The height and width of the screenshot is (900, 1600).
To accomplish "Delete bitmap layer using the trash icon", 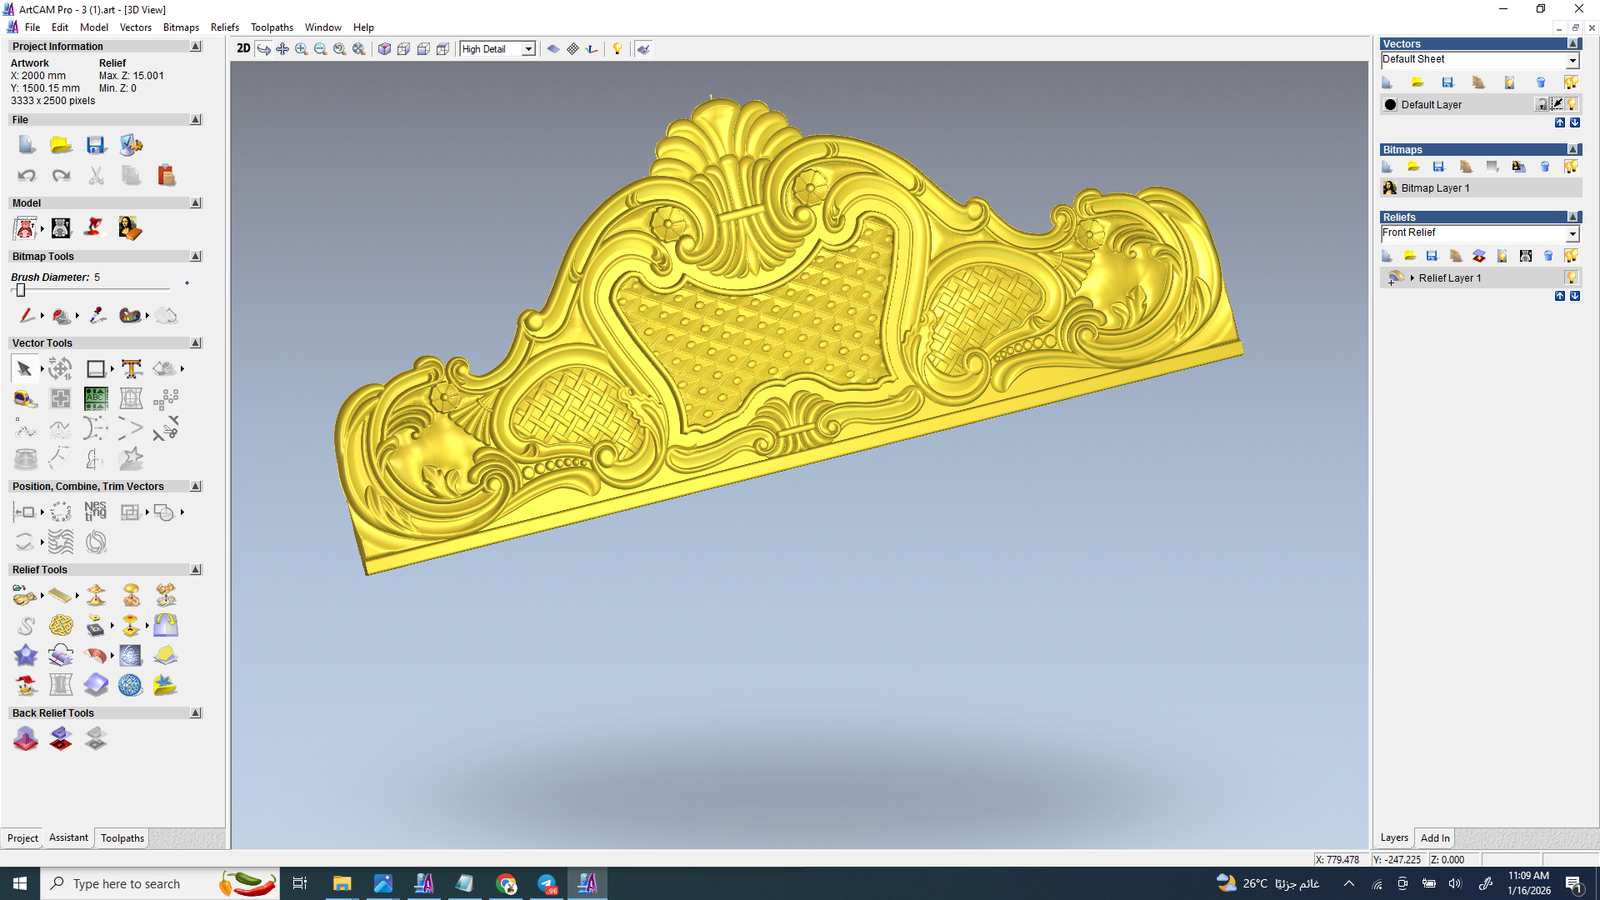I will tap(1545, 167).
